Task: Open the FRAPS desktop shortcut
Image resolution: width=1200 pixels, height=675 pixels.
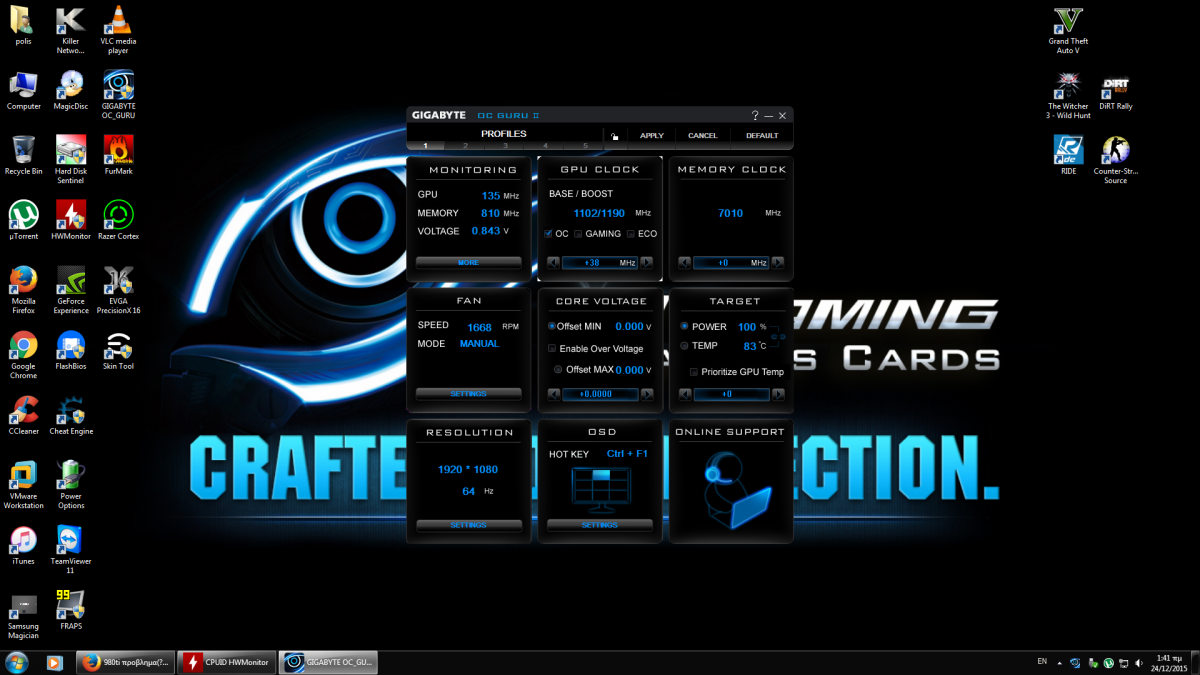Action: (70, 610)
